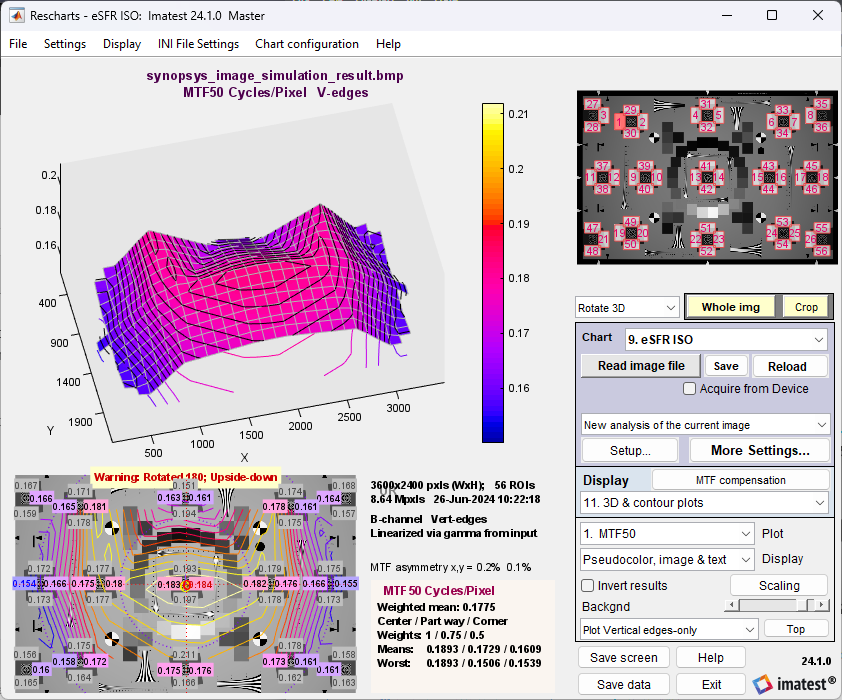842x700 pixels.
Task: Click the 0.155 right-edge contour value
Action: (346, 584)
